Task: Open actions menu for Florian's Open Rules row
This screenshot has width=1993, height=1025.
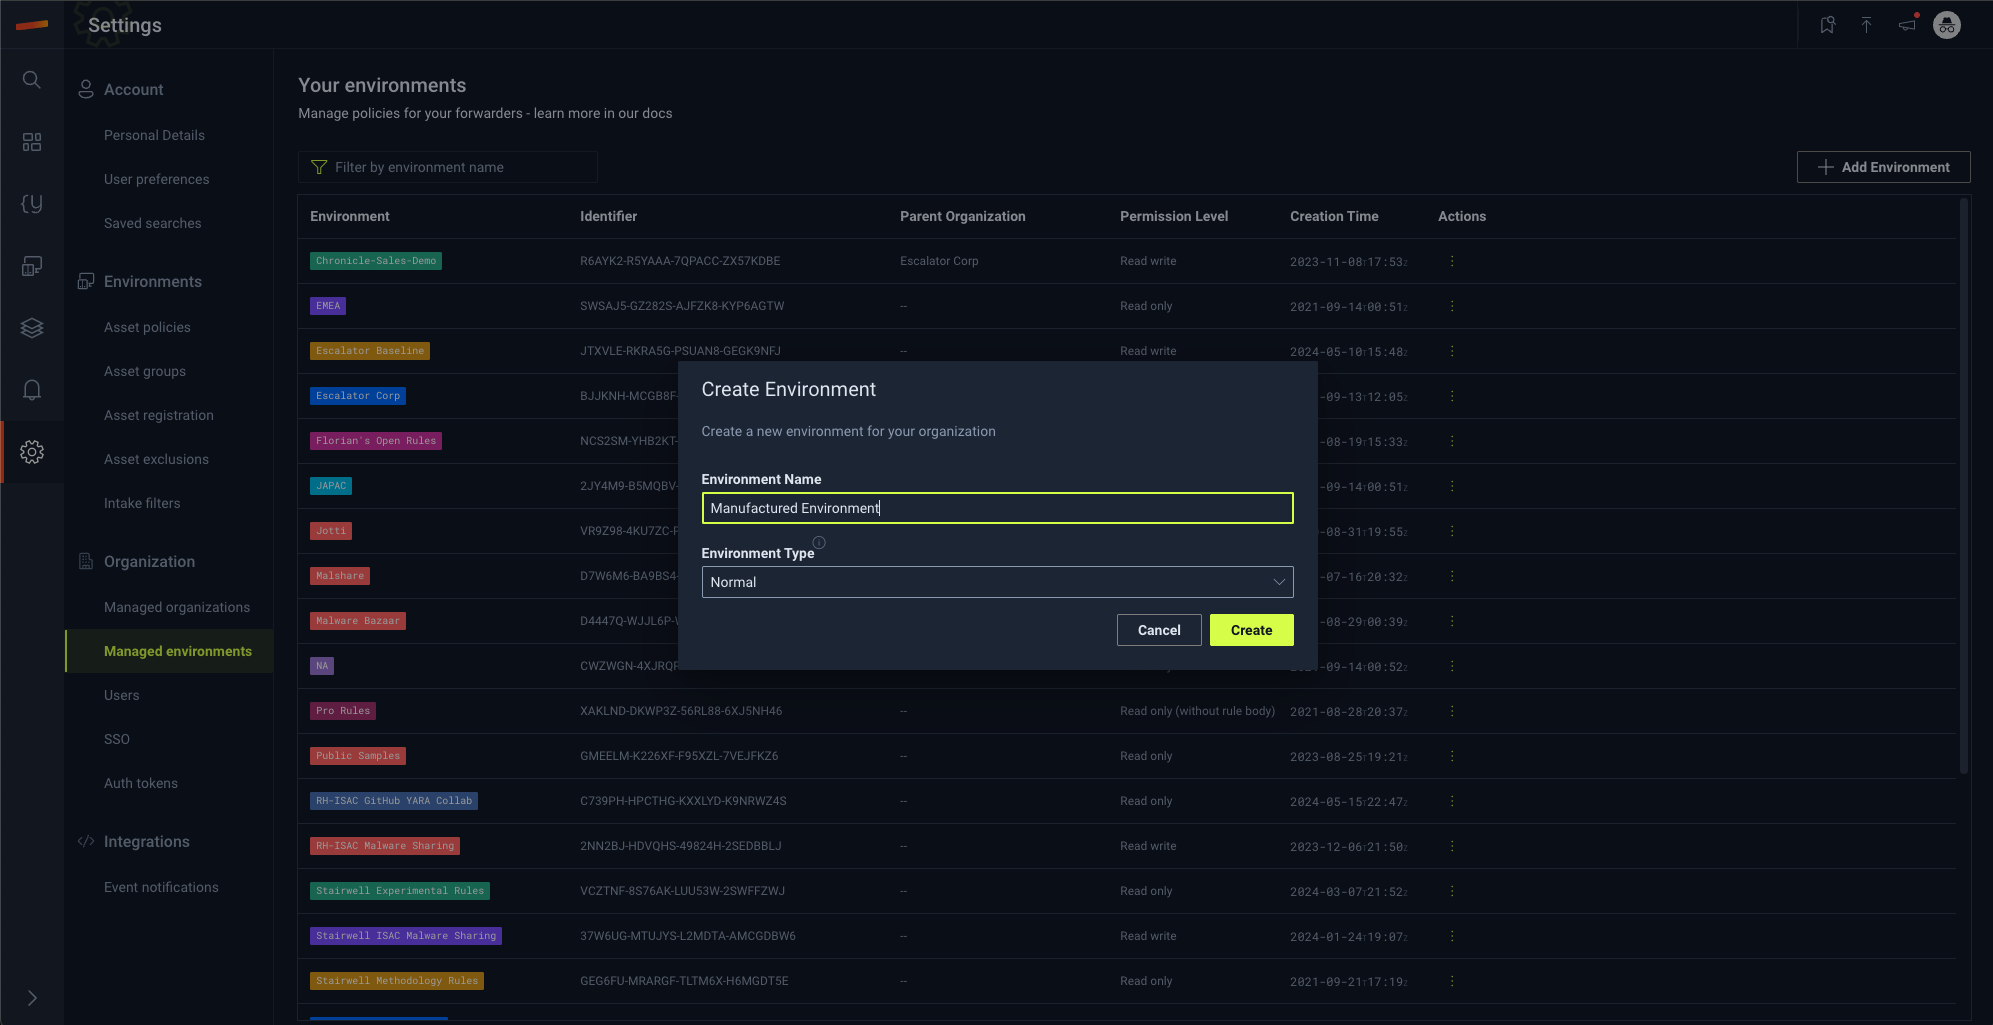Action: 1452,441
